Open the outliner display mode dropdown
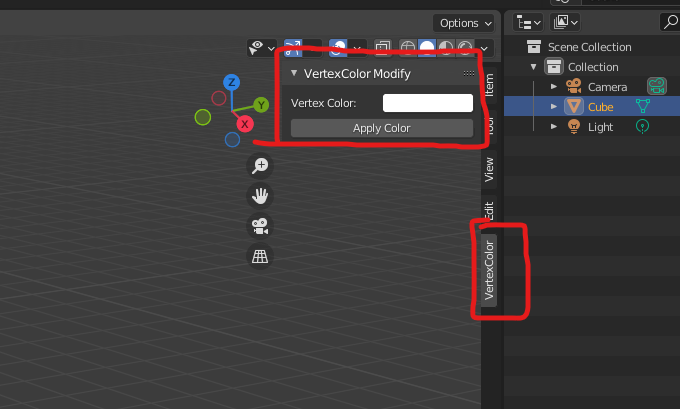The width and height of the screenshot is (680, 409). pos(565,22)
